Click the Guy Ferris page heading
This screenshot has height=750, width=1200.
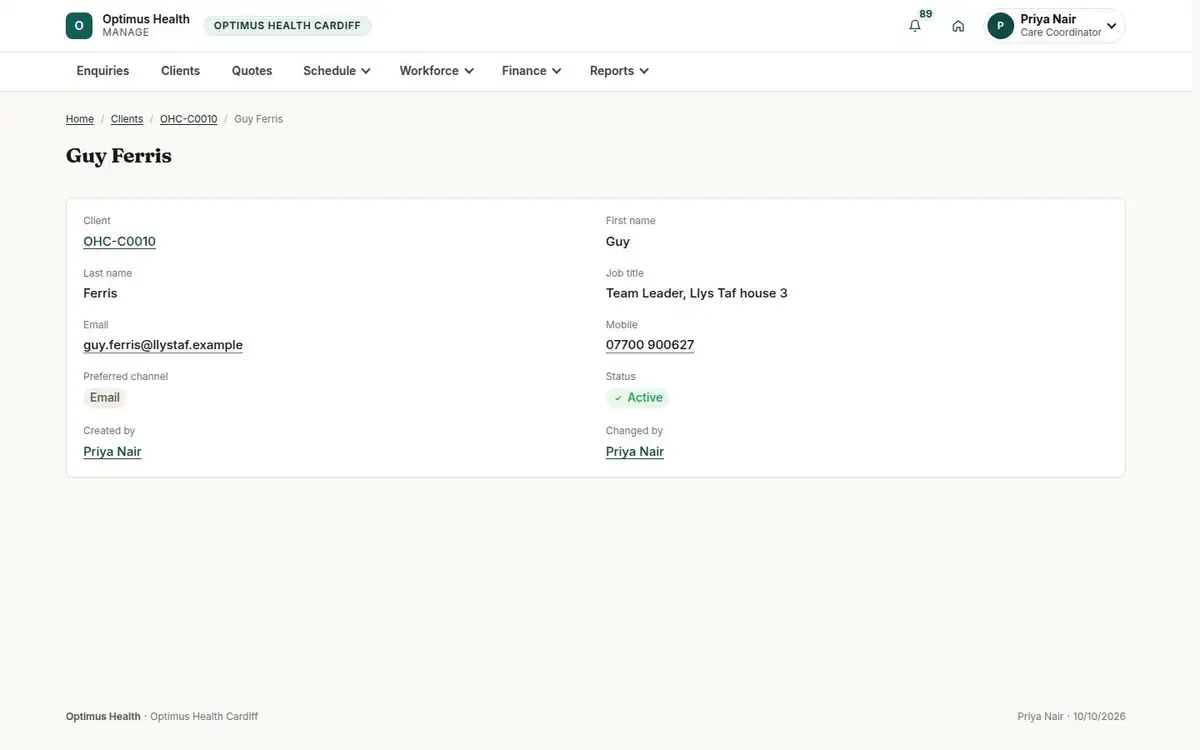[119, 156]
